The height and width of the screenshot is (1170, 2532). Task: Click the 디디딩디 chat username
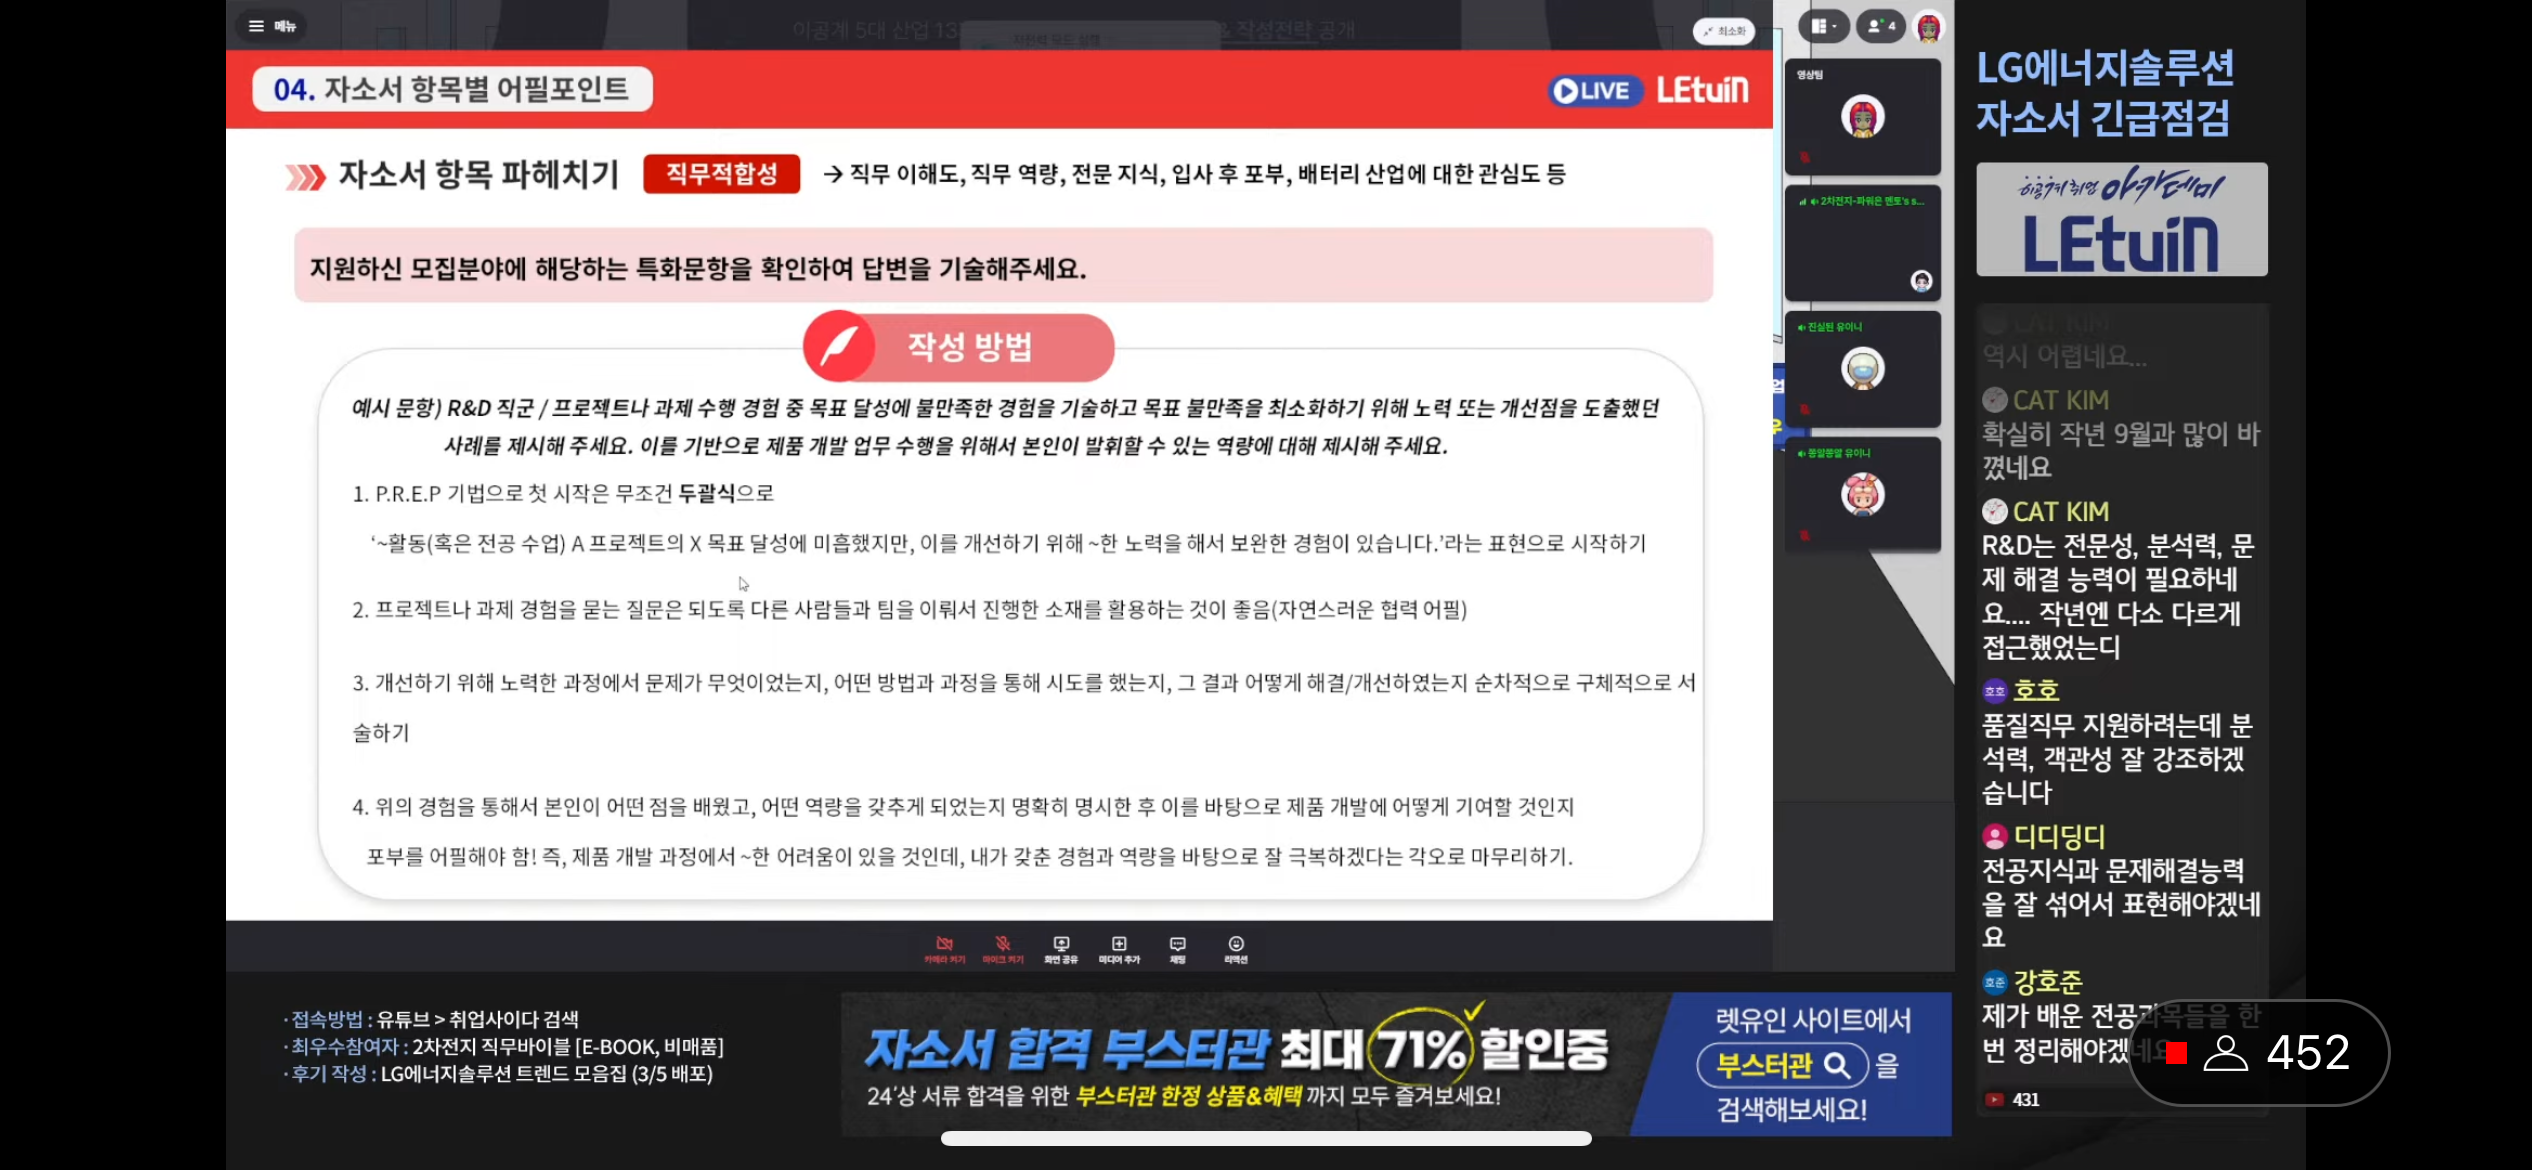[2060, 836]
